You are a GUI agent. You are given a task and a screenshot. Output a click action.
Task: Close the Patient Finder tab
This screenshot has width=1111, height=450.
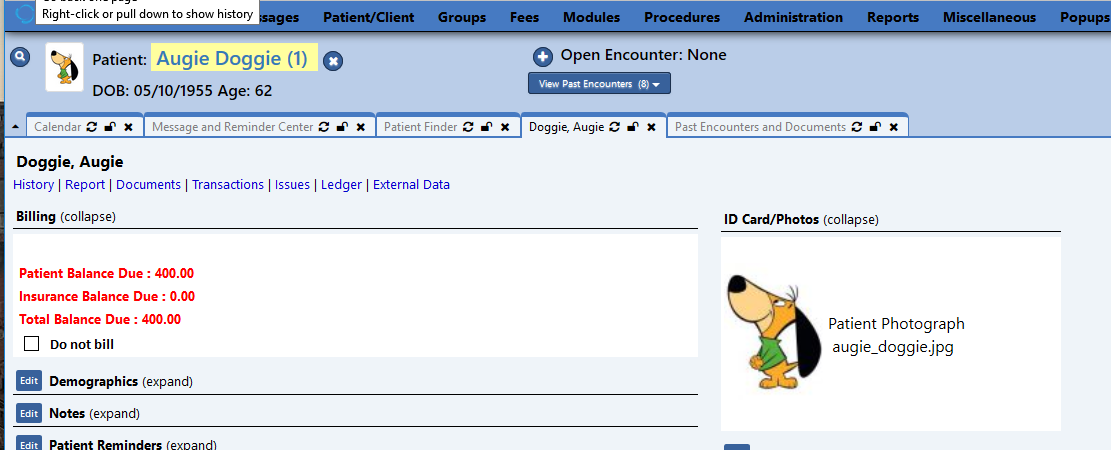tap(505, 127)
